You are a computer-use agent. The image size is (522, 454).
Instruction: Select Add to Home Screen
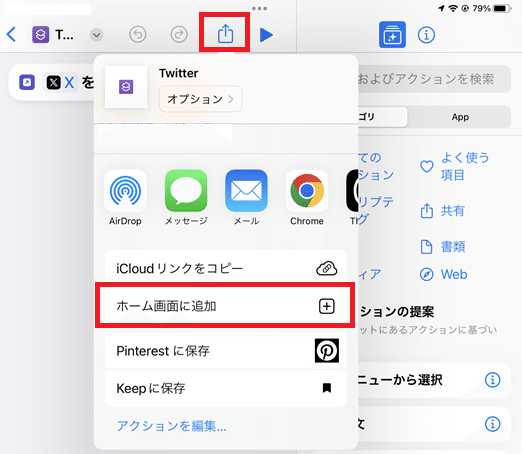point(226,306)
